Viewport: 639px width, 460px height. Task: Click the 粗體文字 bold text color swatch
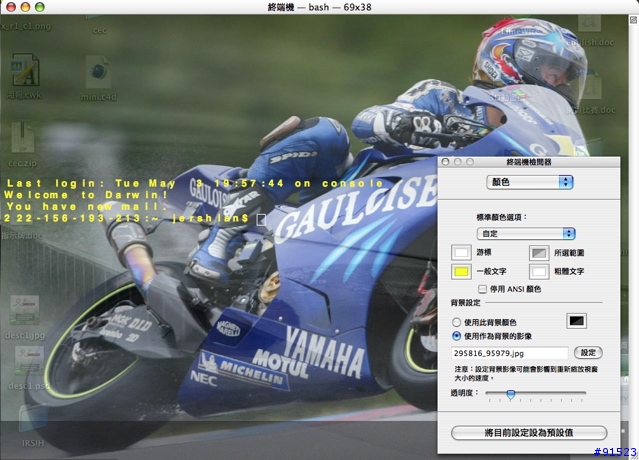click(x=539, y=271)
